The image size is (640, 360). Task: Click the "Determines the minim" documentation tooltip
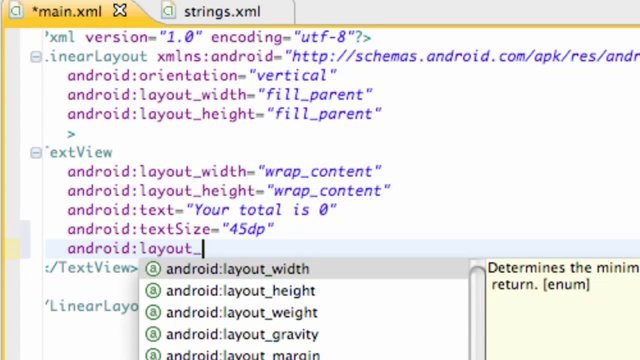(x=563, y=309)
